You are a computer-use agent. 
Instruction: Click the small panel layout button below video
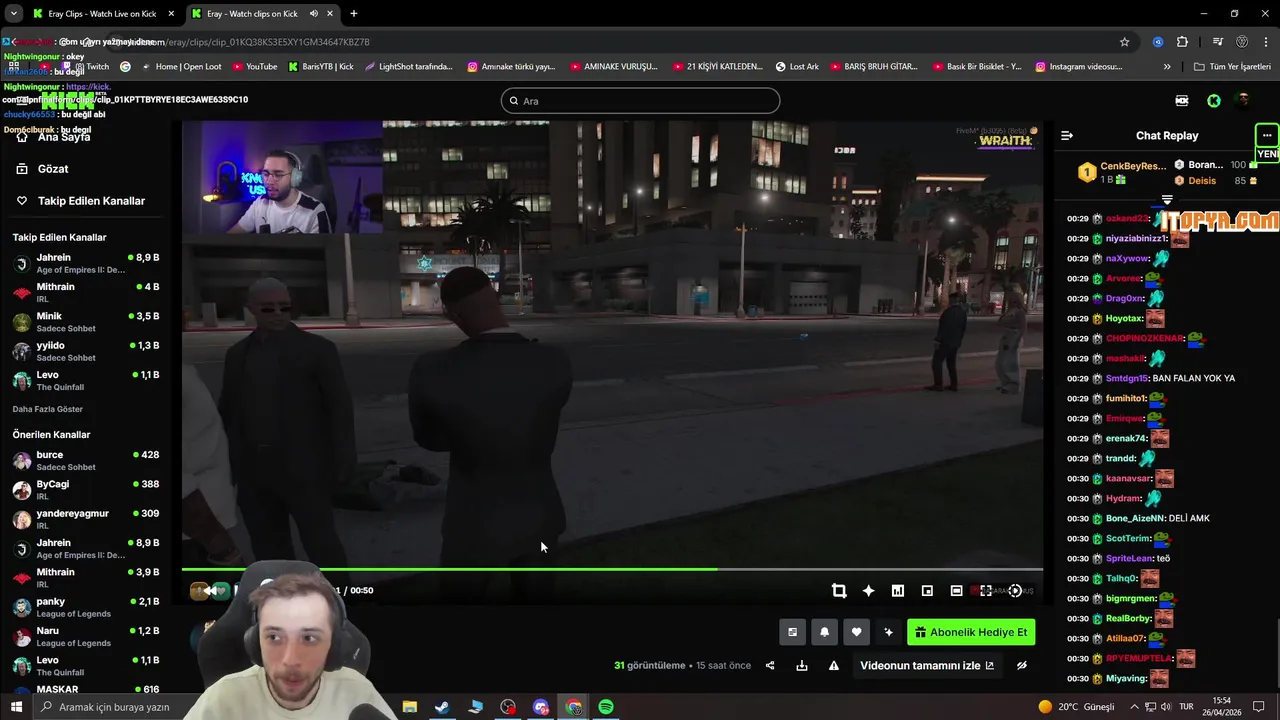click(793, 632)
